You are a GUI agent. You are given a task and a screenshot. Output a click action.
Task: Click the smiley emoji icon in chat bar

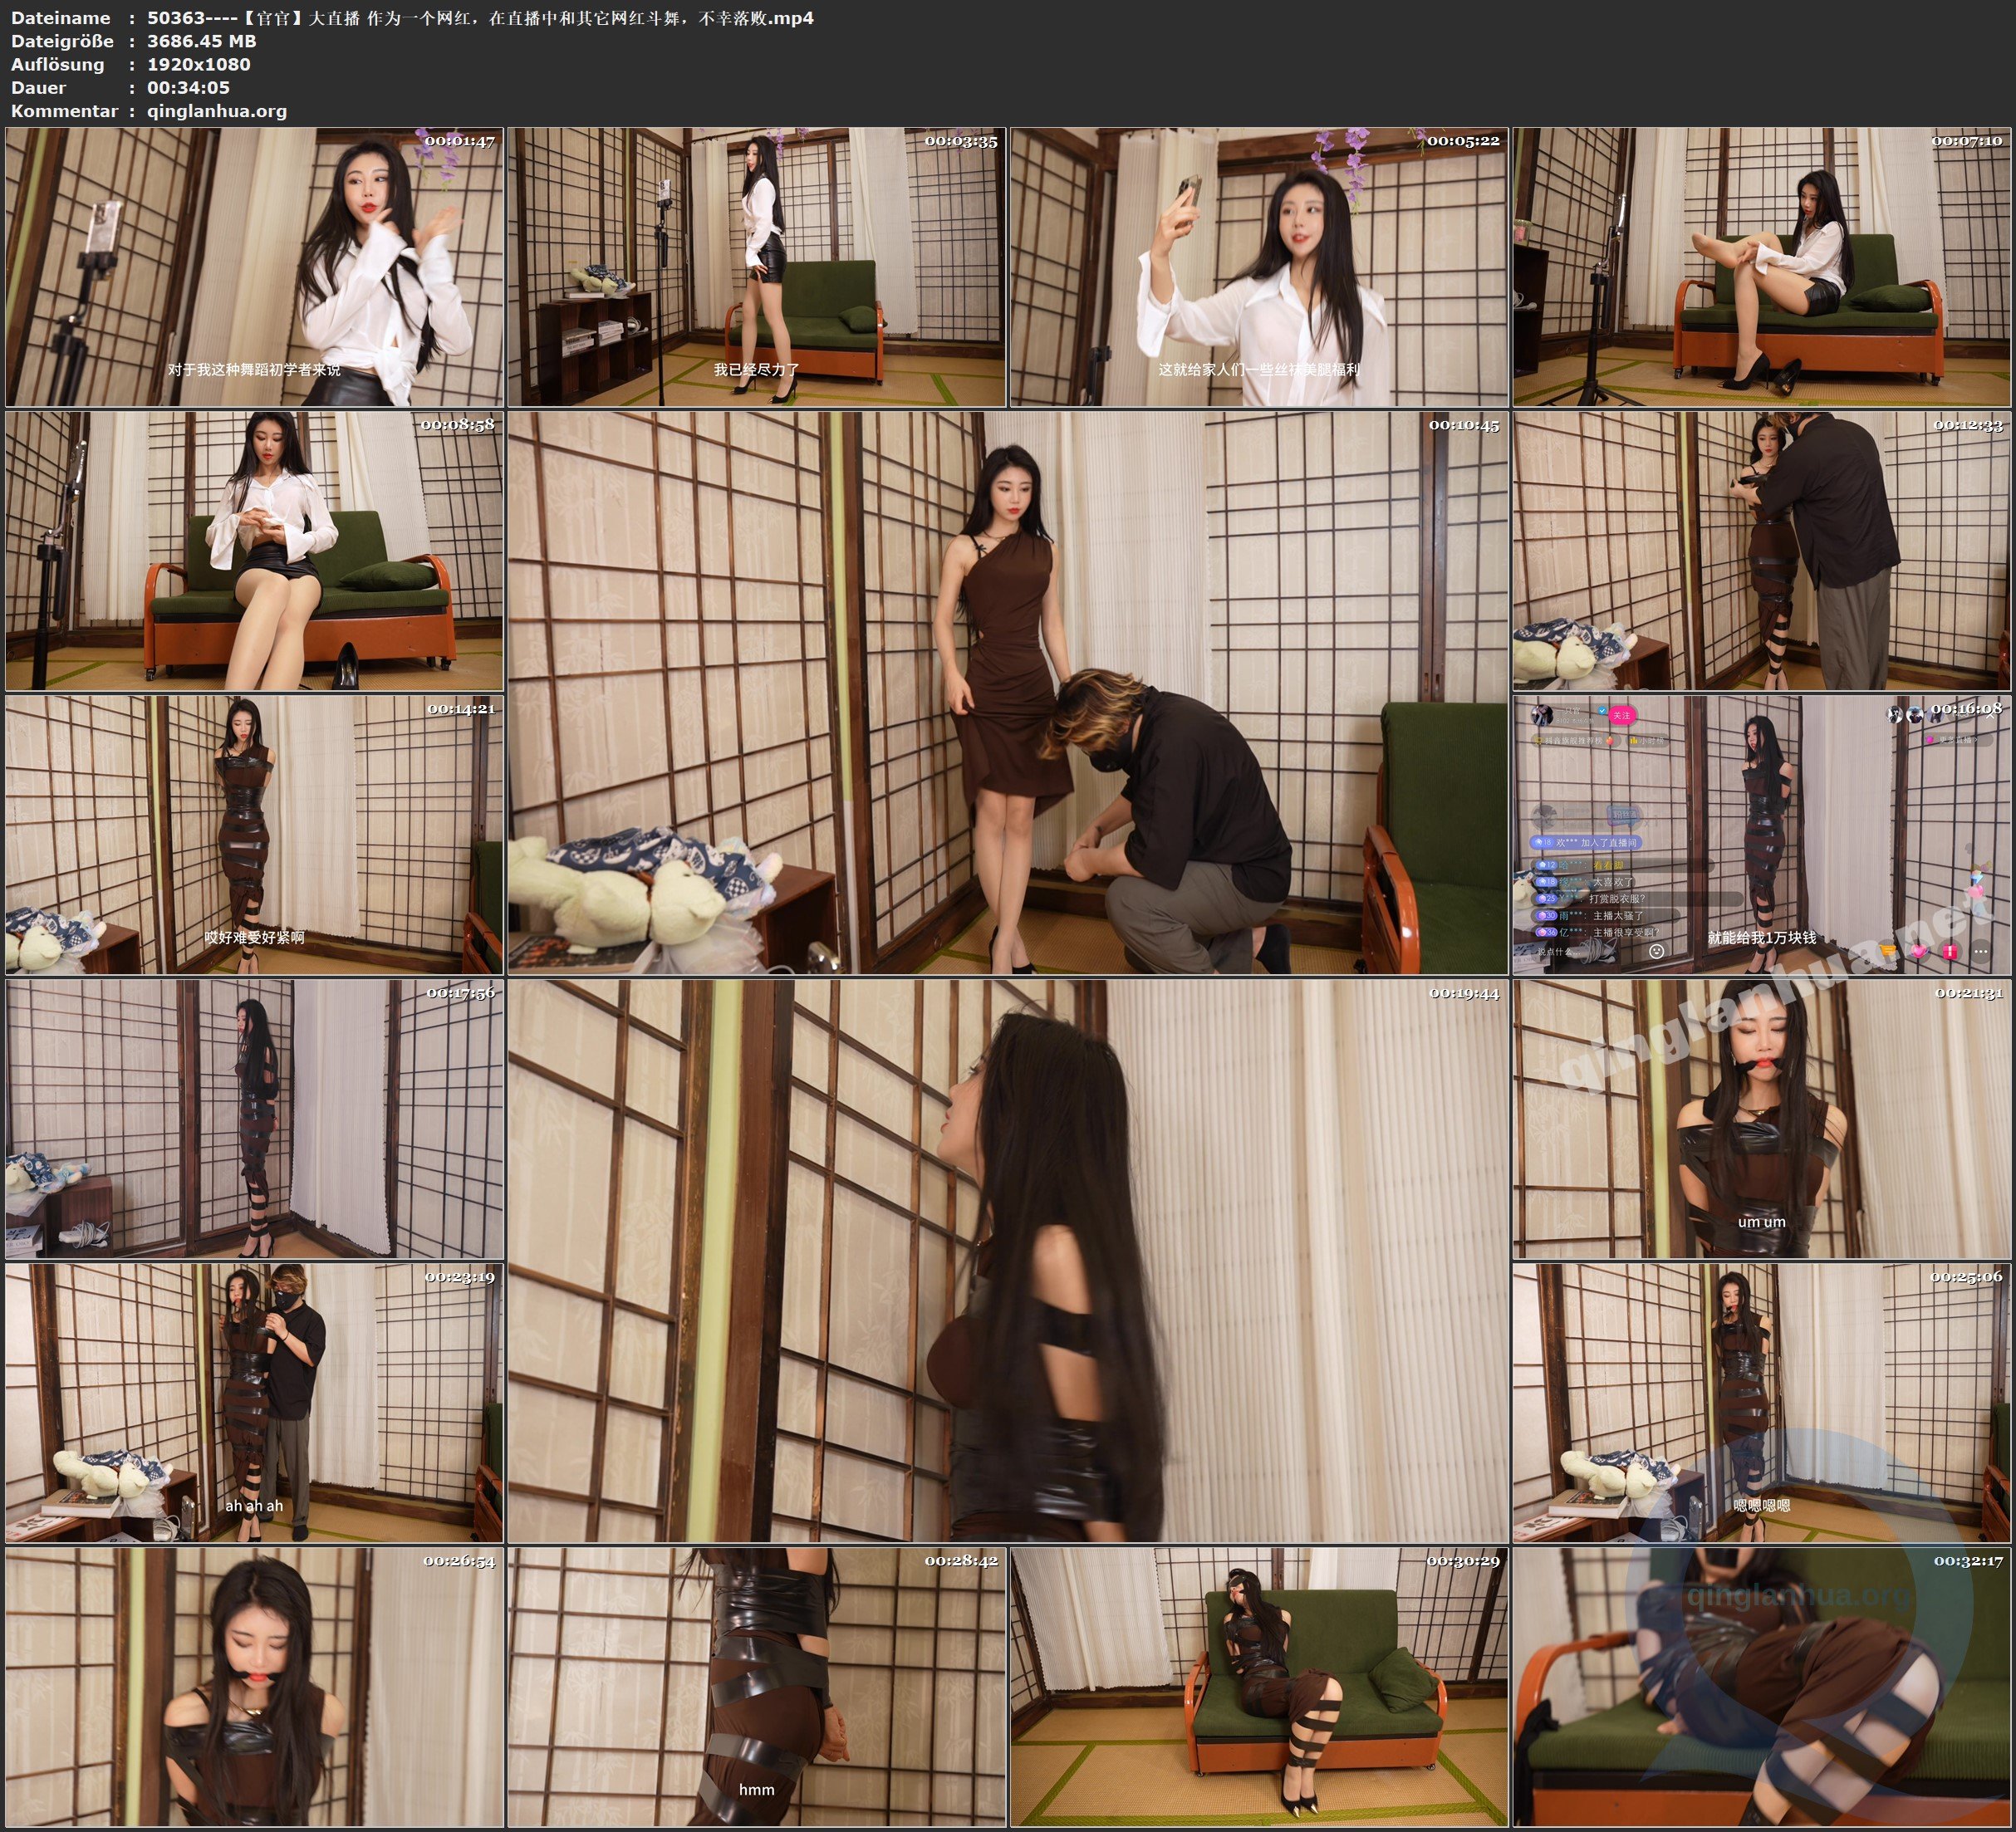pyautogui.click(x=1657, y=951)
